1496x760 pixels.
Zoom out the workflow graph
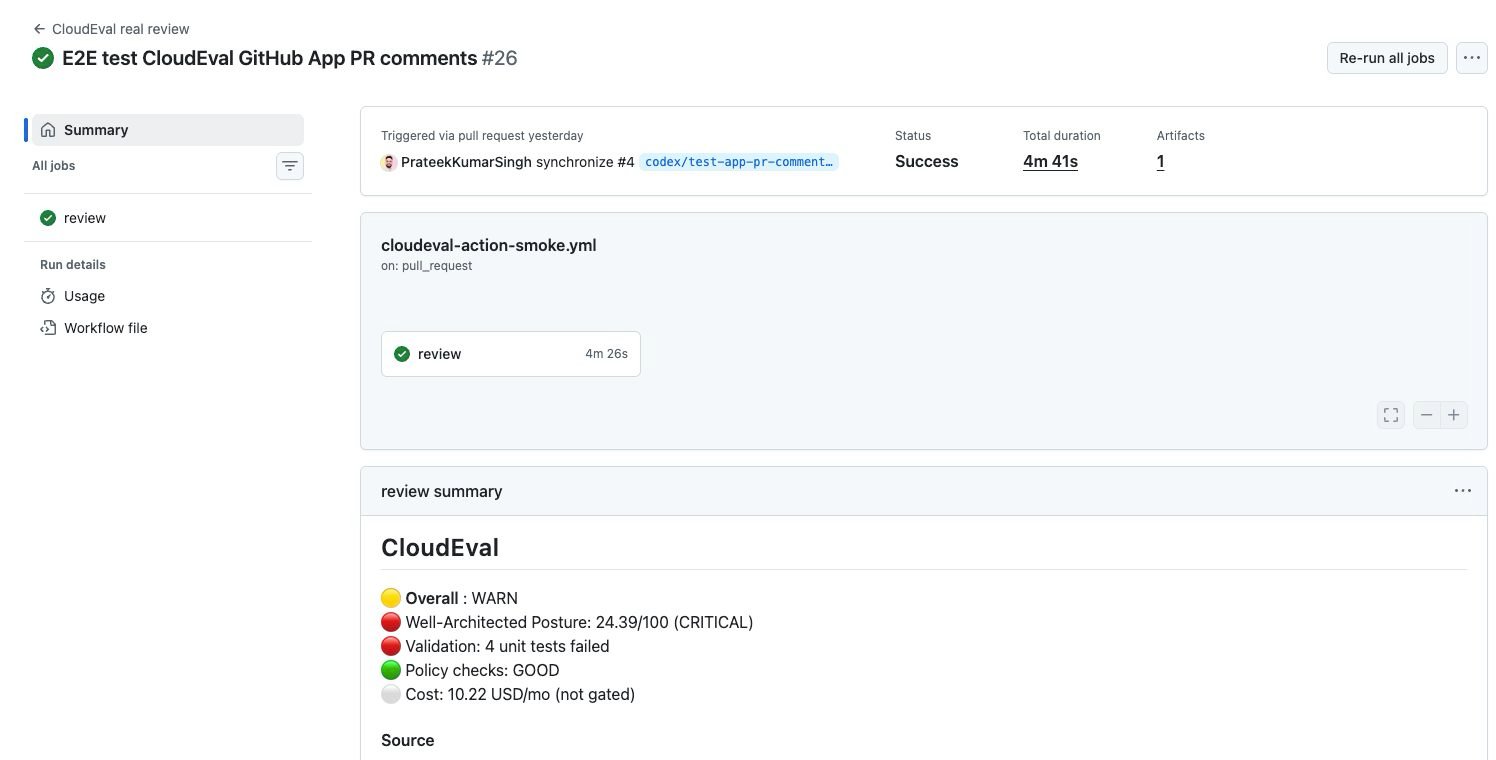(1427, 415)
